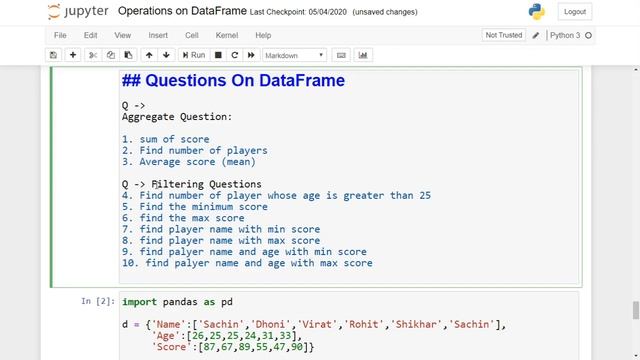
Task: Click the kernel idle indicator circle
Action: coord(588,36)
